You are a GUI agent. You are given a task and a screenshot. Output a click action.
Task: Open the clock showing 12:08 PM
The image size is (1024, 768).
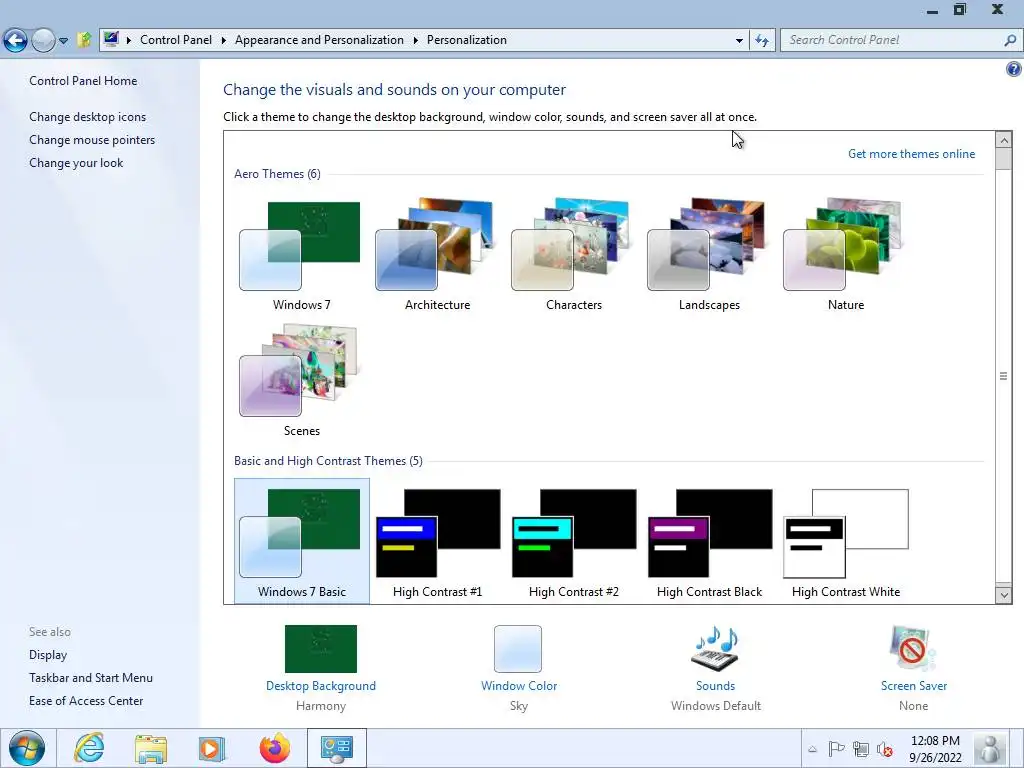(935, 748)
